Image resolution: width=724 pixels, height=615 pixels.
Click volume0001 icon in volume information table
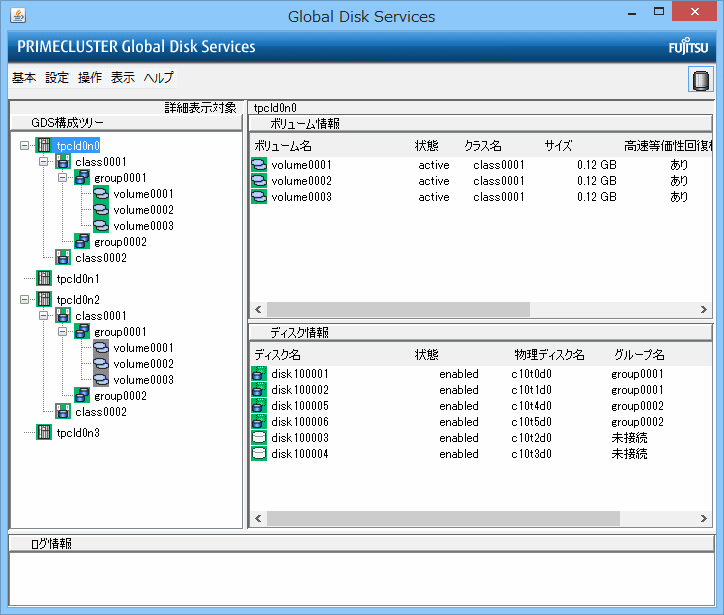tap(259, 164)
